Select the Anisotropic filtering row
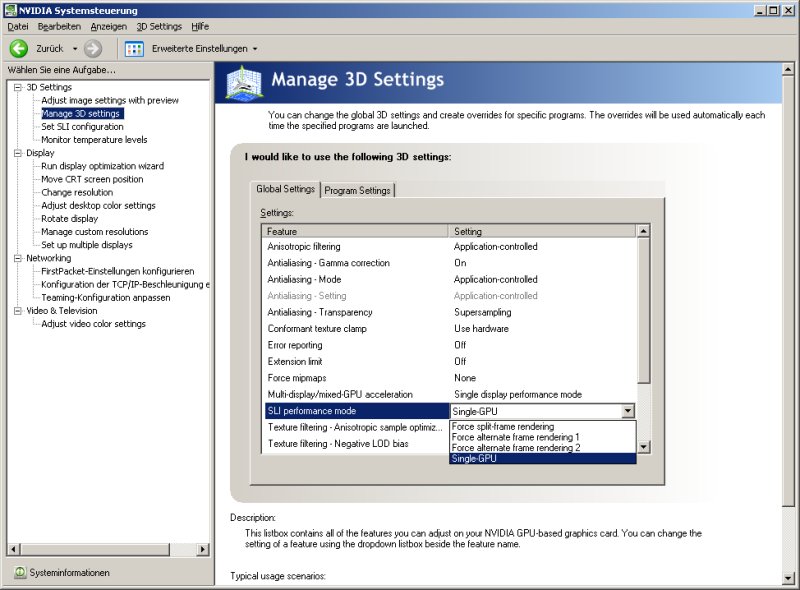The width and height of the screenshot is (800, 590). pos(449,247)
